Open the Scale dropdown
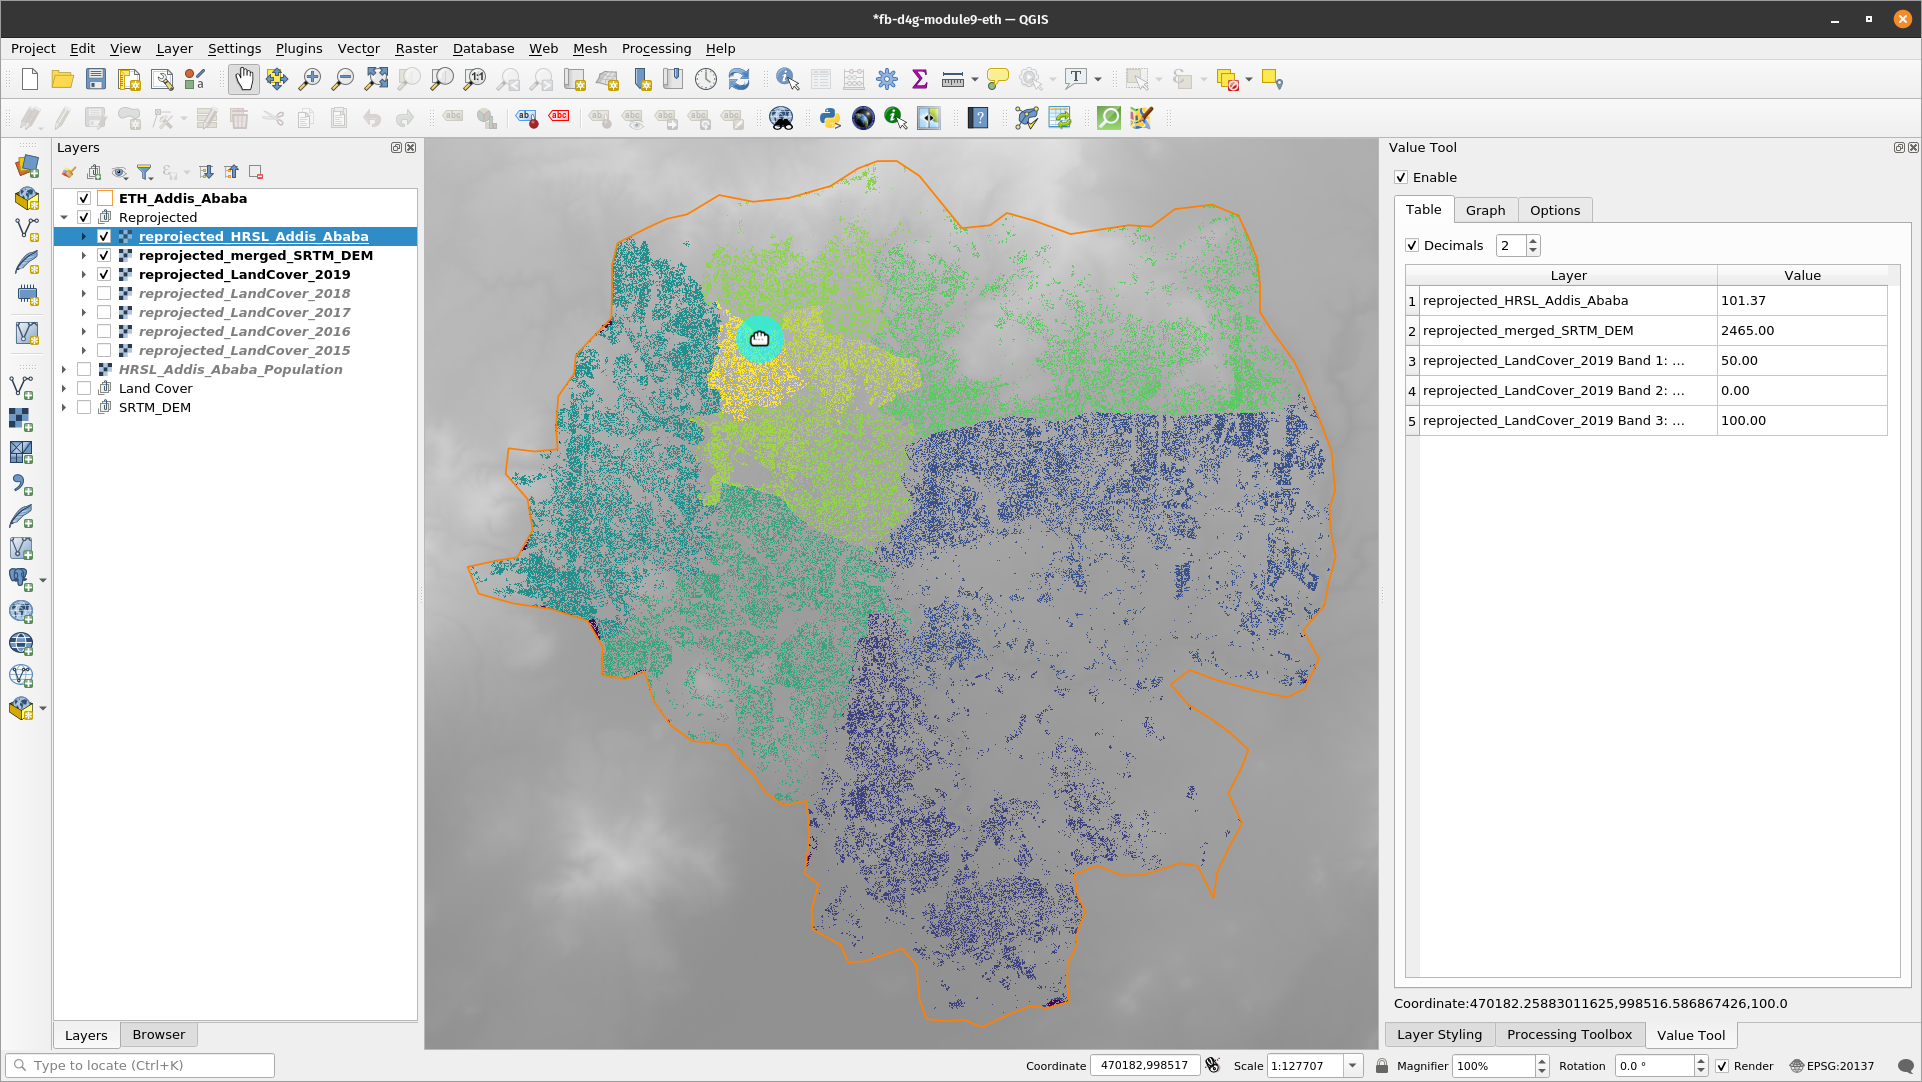This screenshot has height=1082, width=1922. click(x=1352, y=1066)
